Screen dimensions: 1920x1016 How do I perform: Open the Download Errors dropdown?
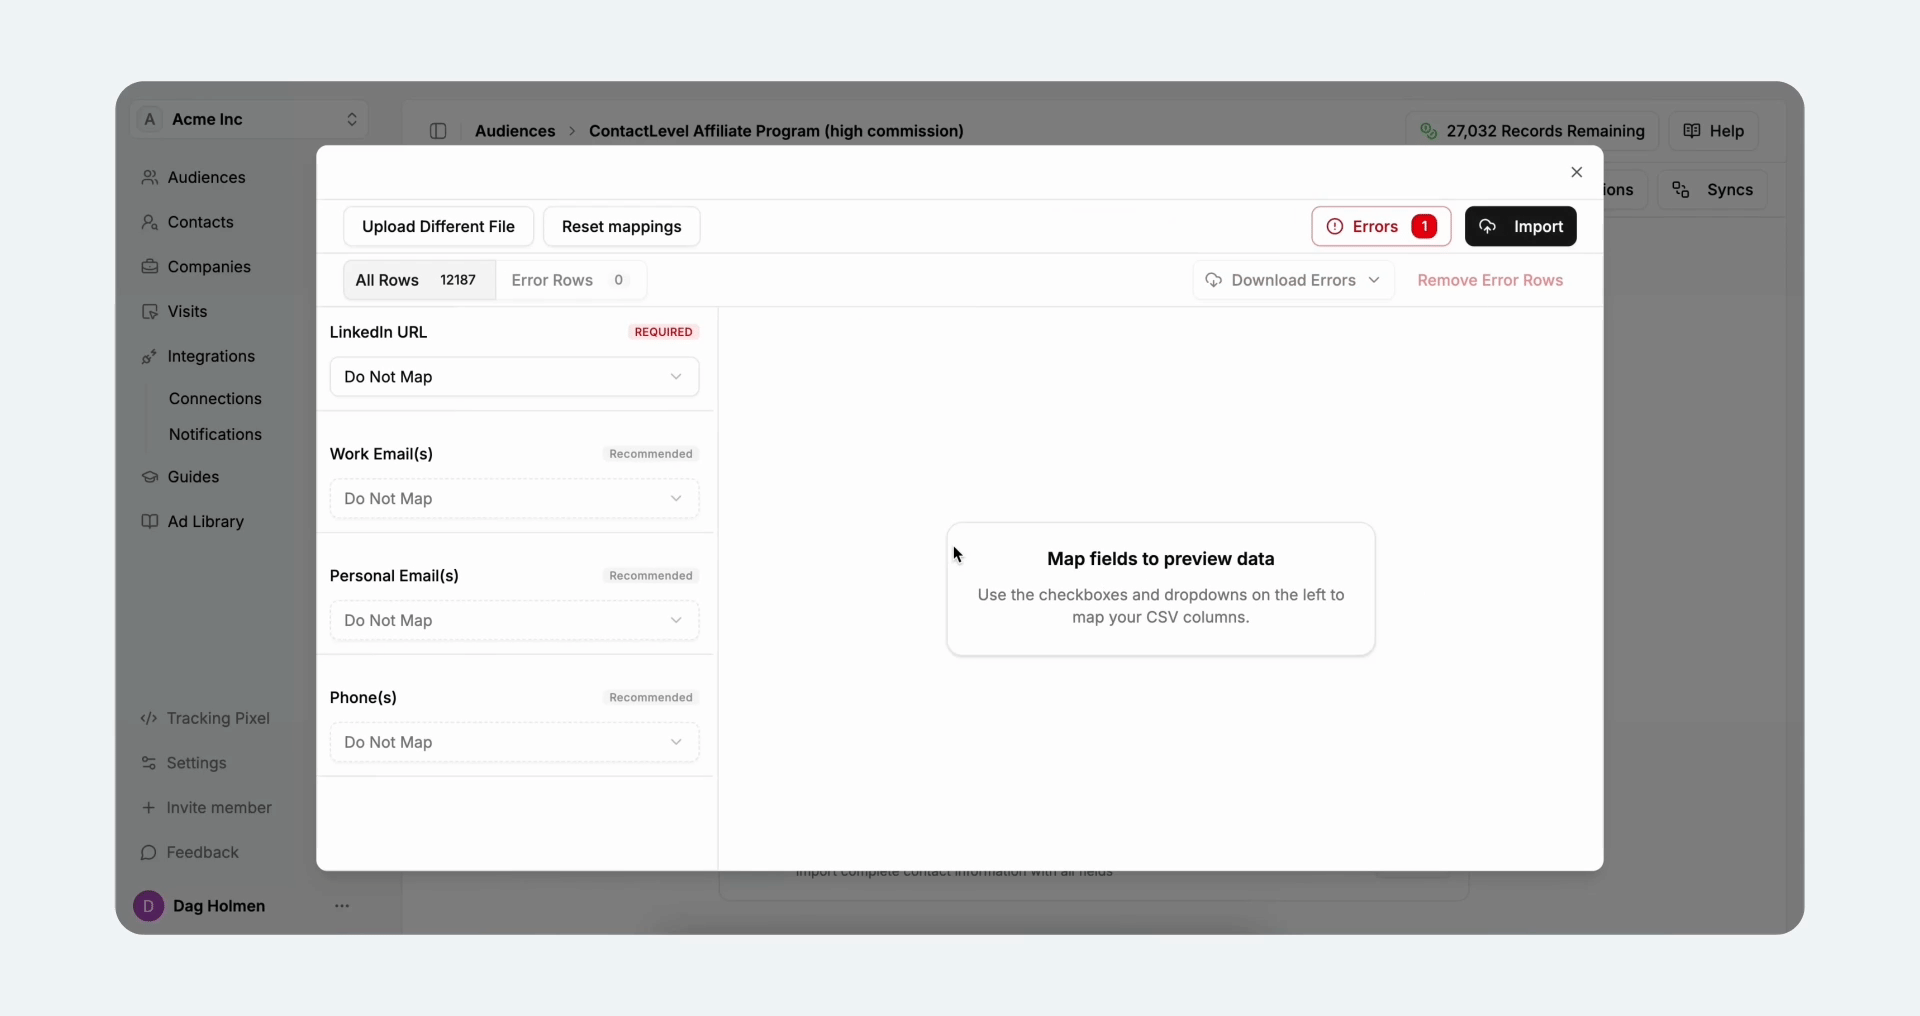[1293, 280]
